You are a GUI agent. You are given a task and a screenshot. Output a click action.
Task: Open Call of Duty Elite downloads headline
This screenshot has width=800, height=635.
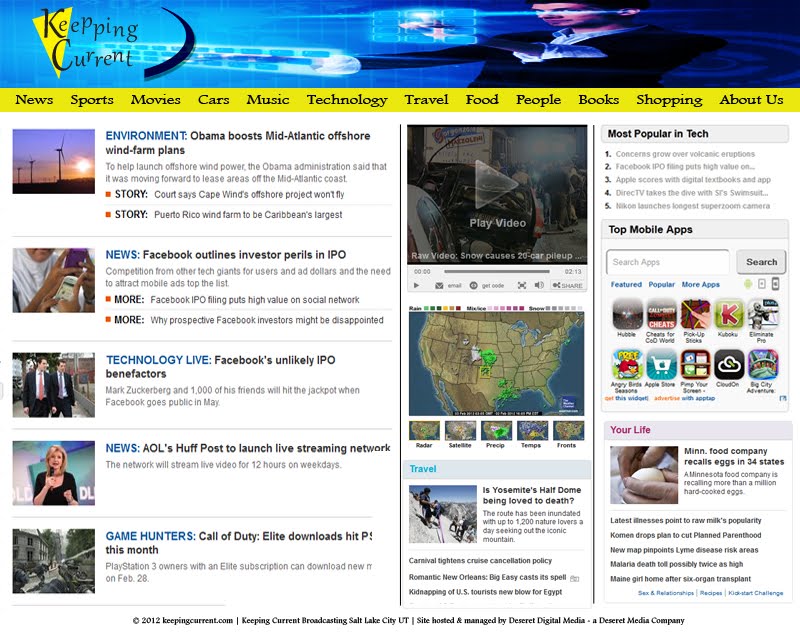[x=239, y=543]
